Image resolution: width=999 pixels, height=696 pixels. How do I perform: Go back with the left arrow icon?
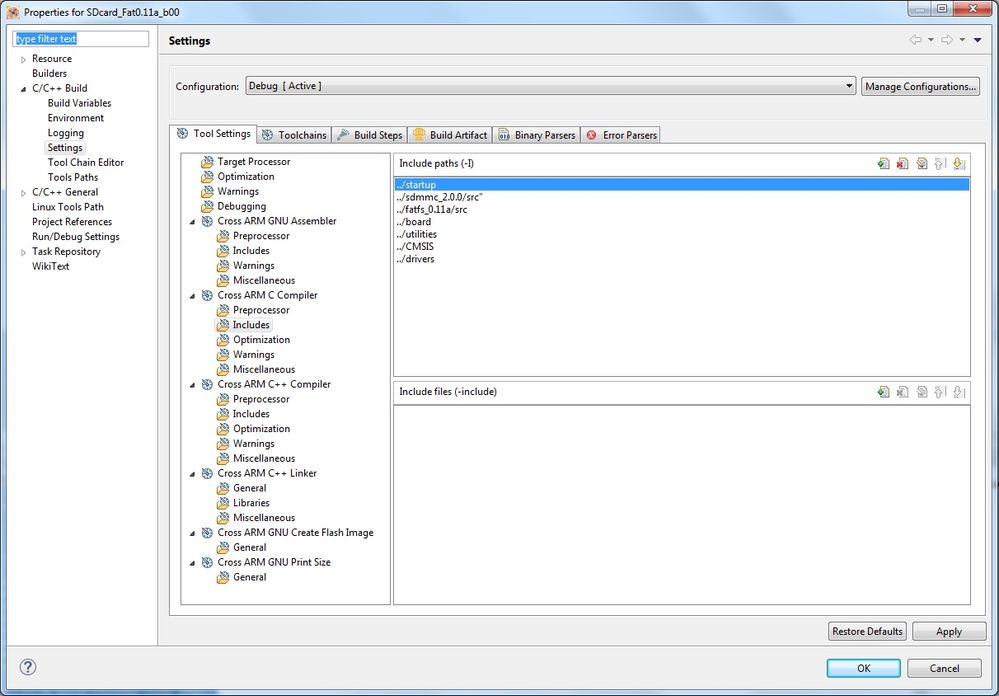916,40
